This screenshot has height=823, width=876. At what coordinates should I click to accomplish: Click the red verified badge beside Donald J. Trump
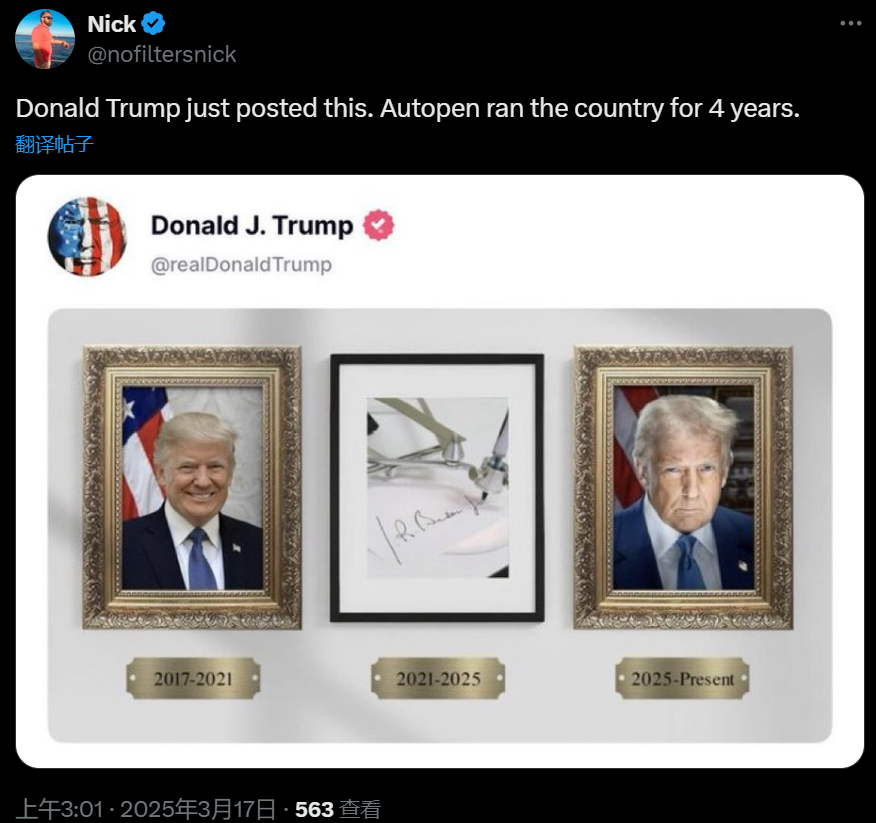click(379, 225)
